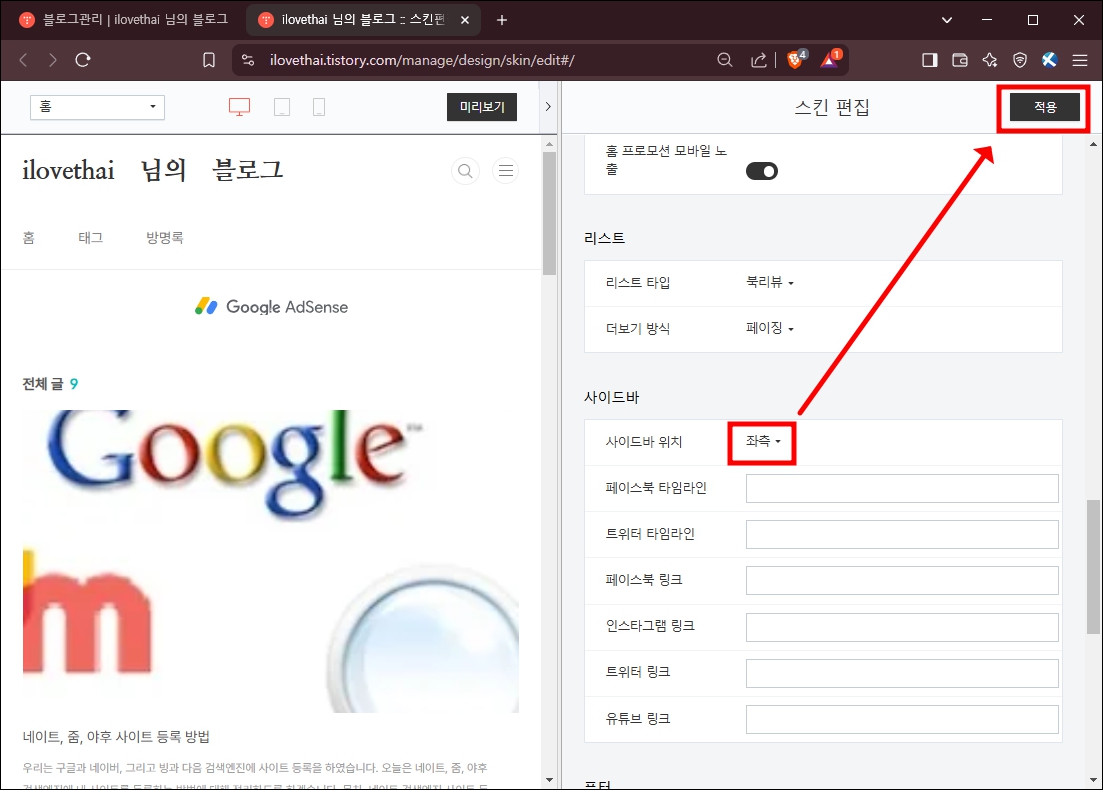Toggle 홈 프로모션 모바일 노출 switch
1103x790 pixels.
pyautogui.click(x=762, y=171)
